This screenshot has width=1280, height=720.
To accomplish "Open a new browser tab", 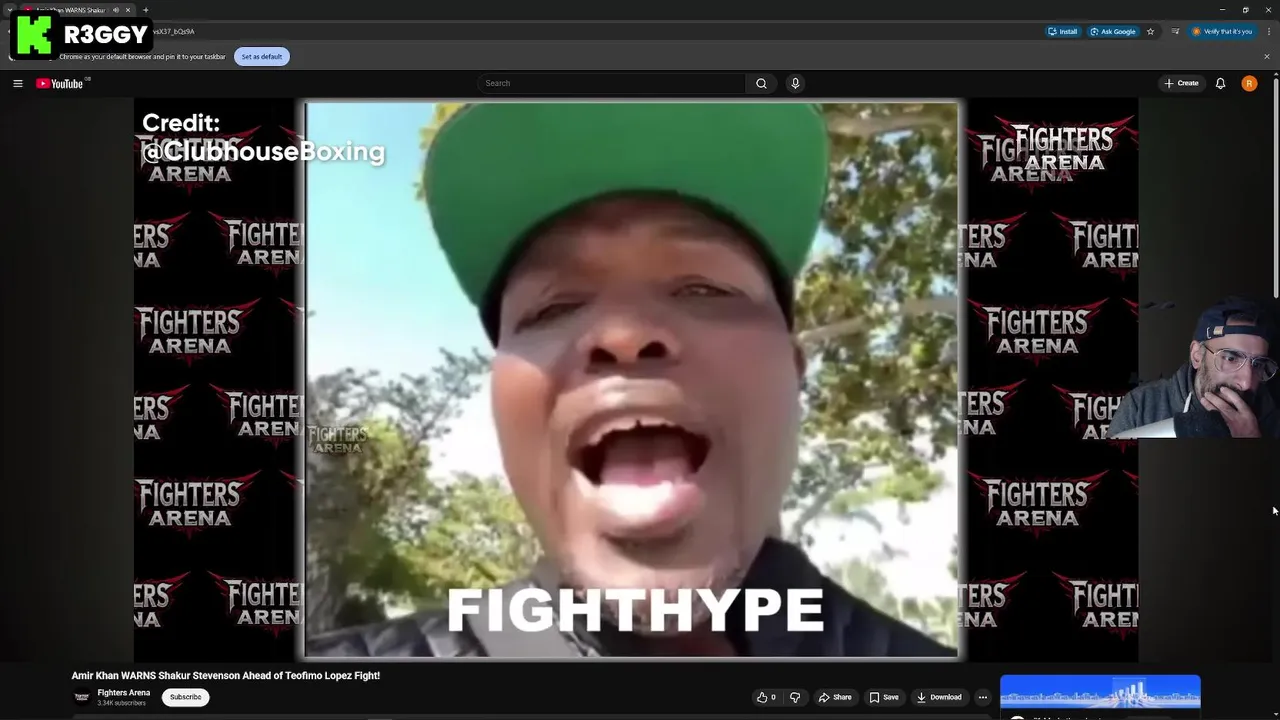I will pos(146,10).
